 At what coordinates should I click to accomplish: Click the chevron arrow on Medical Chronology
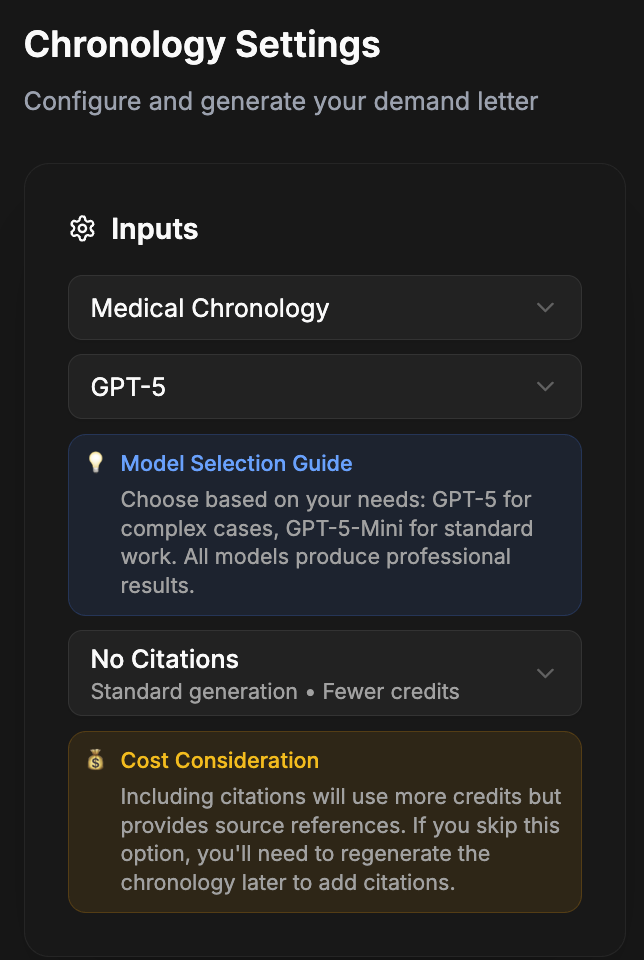pyautogui.click(x=545, y=307)
